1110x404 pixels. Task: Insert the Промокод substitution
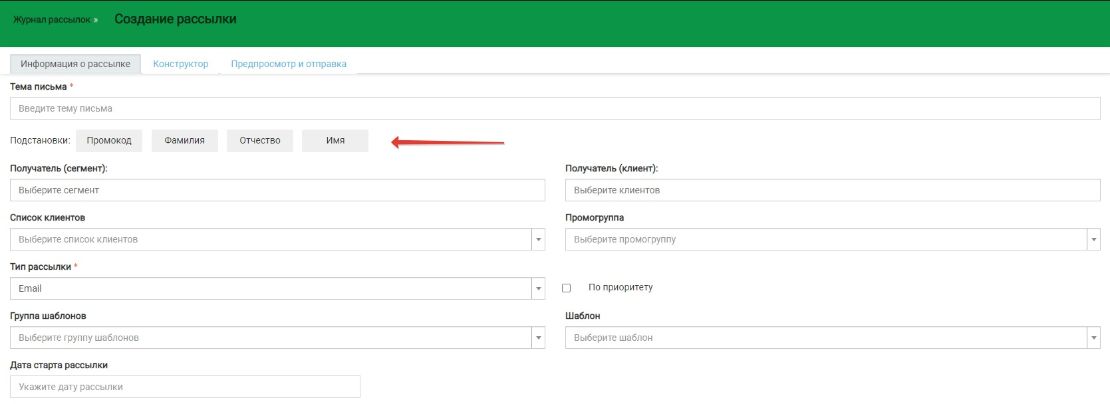tap(109, 141)
